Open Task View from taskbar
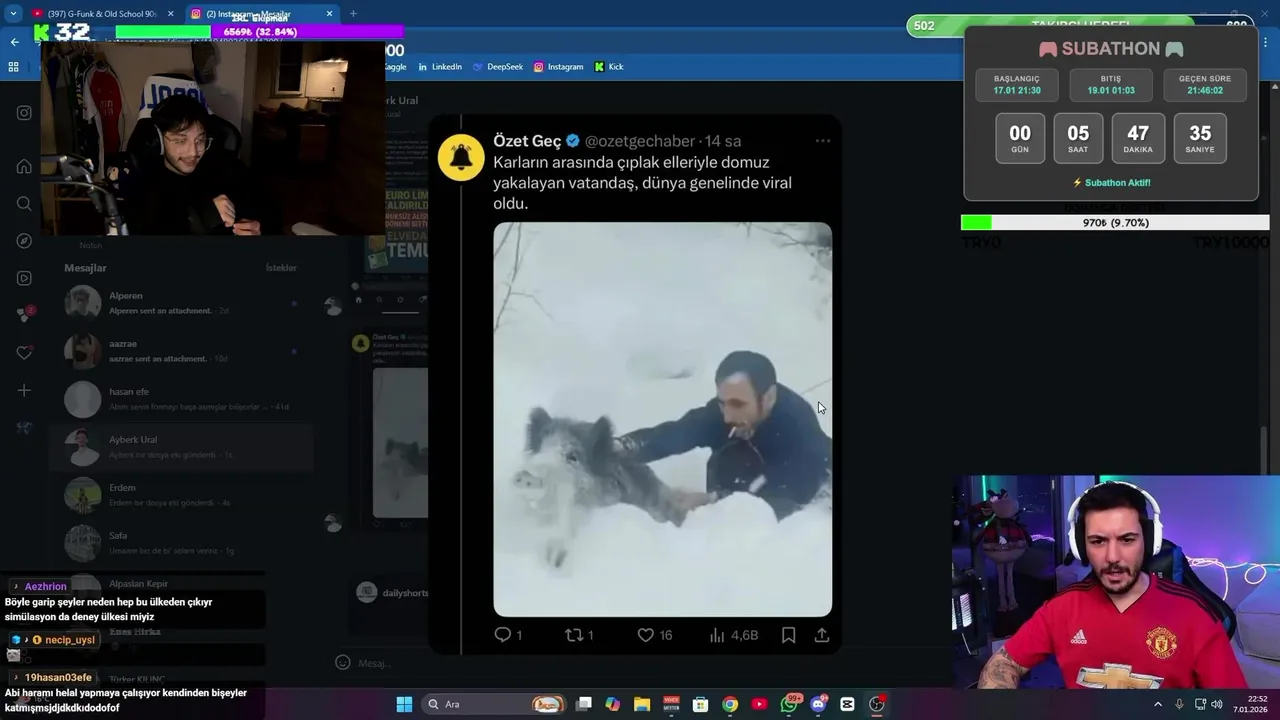Image resolution: width=1280 pixels, height=720 pixels. tap(584, 704)
